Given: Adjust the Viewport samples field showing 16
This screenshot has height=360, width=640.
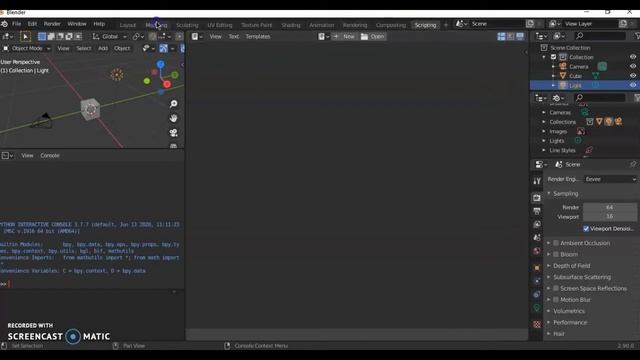Looking at the screenshot, I should click(609, 217).
